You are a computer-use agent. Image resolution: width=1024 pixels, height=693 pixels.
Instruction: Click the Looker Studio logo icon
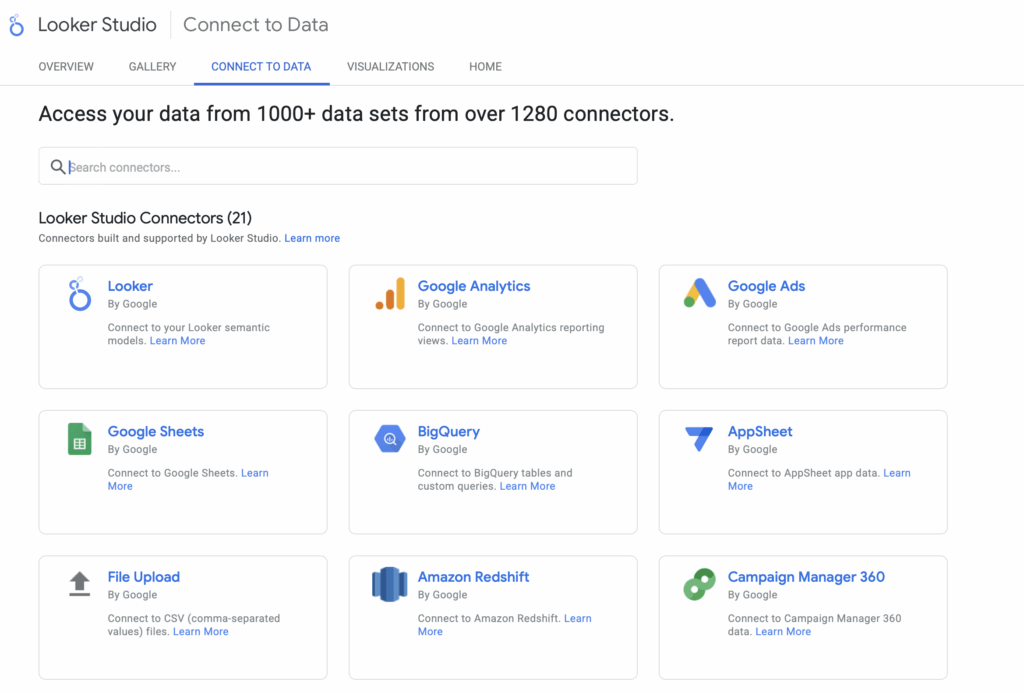tap(16, 26)
